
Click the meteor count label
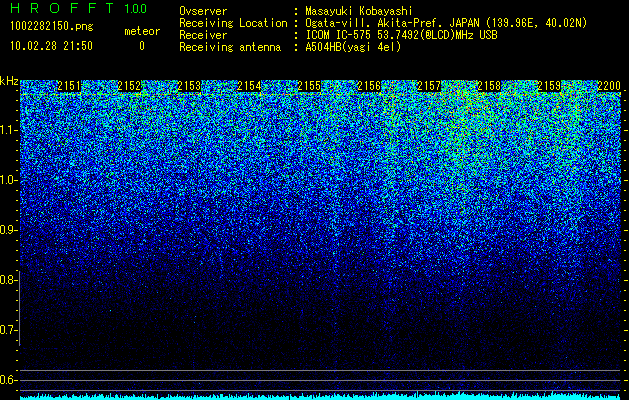pyautogui.click(x=142, y=31)
